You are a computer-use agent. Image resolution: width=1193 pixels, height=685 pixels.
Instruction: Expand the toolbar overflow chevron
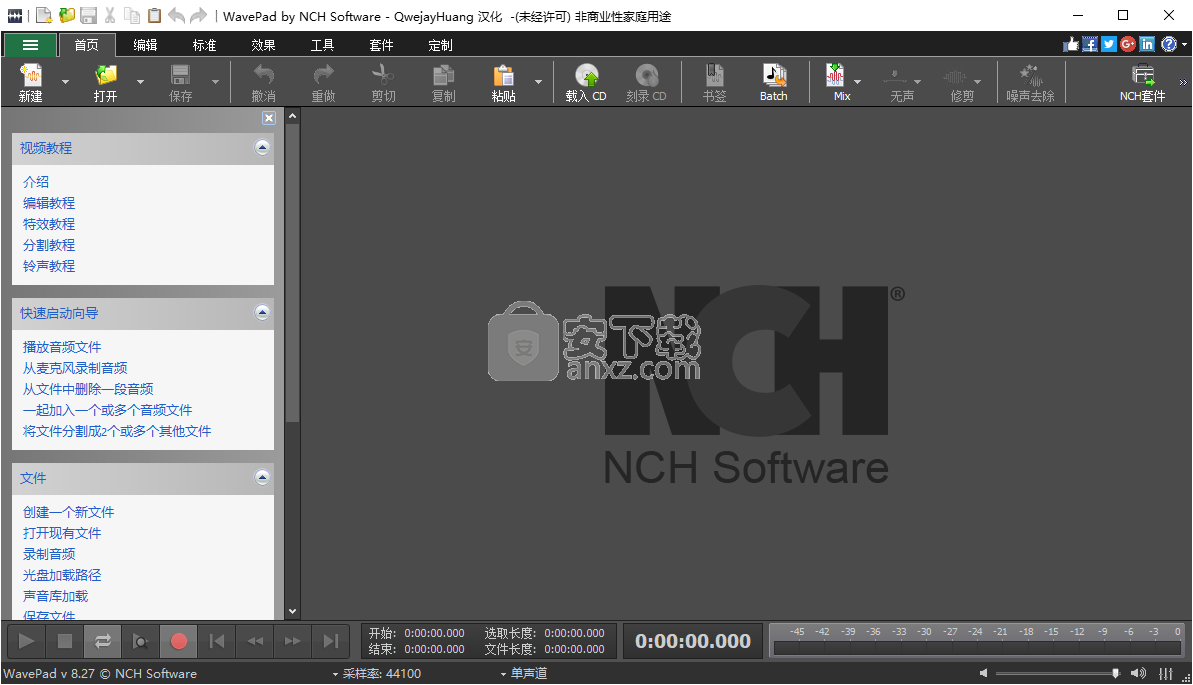coord(1183,82)
